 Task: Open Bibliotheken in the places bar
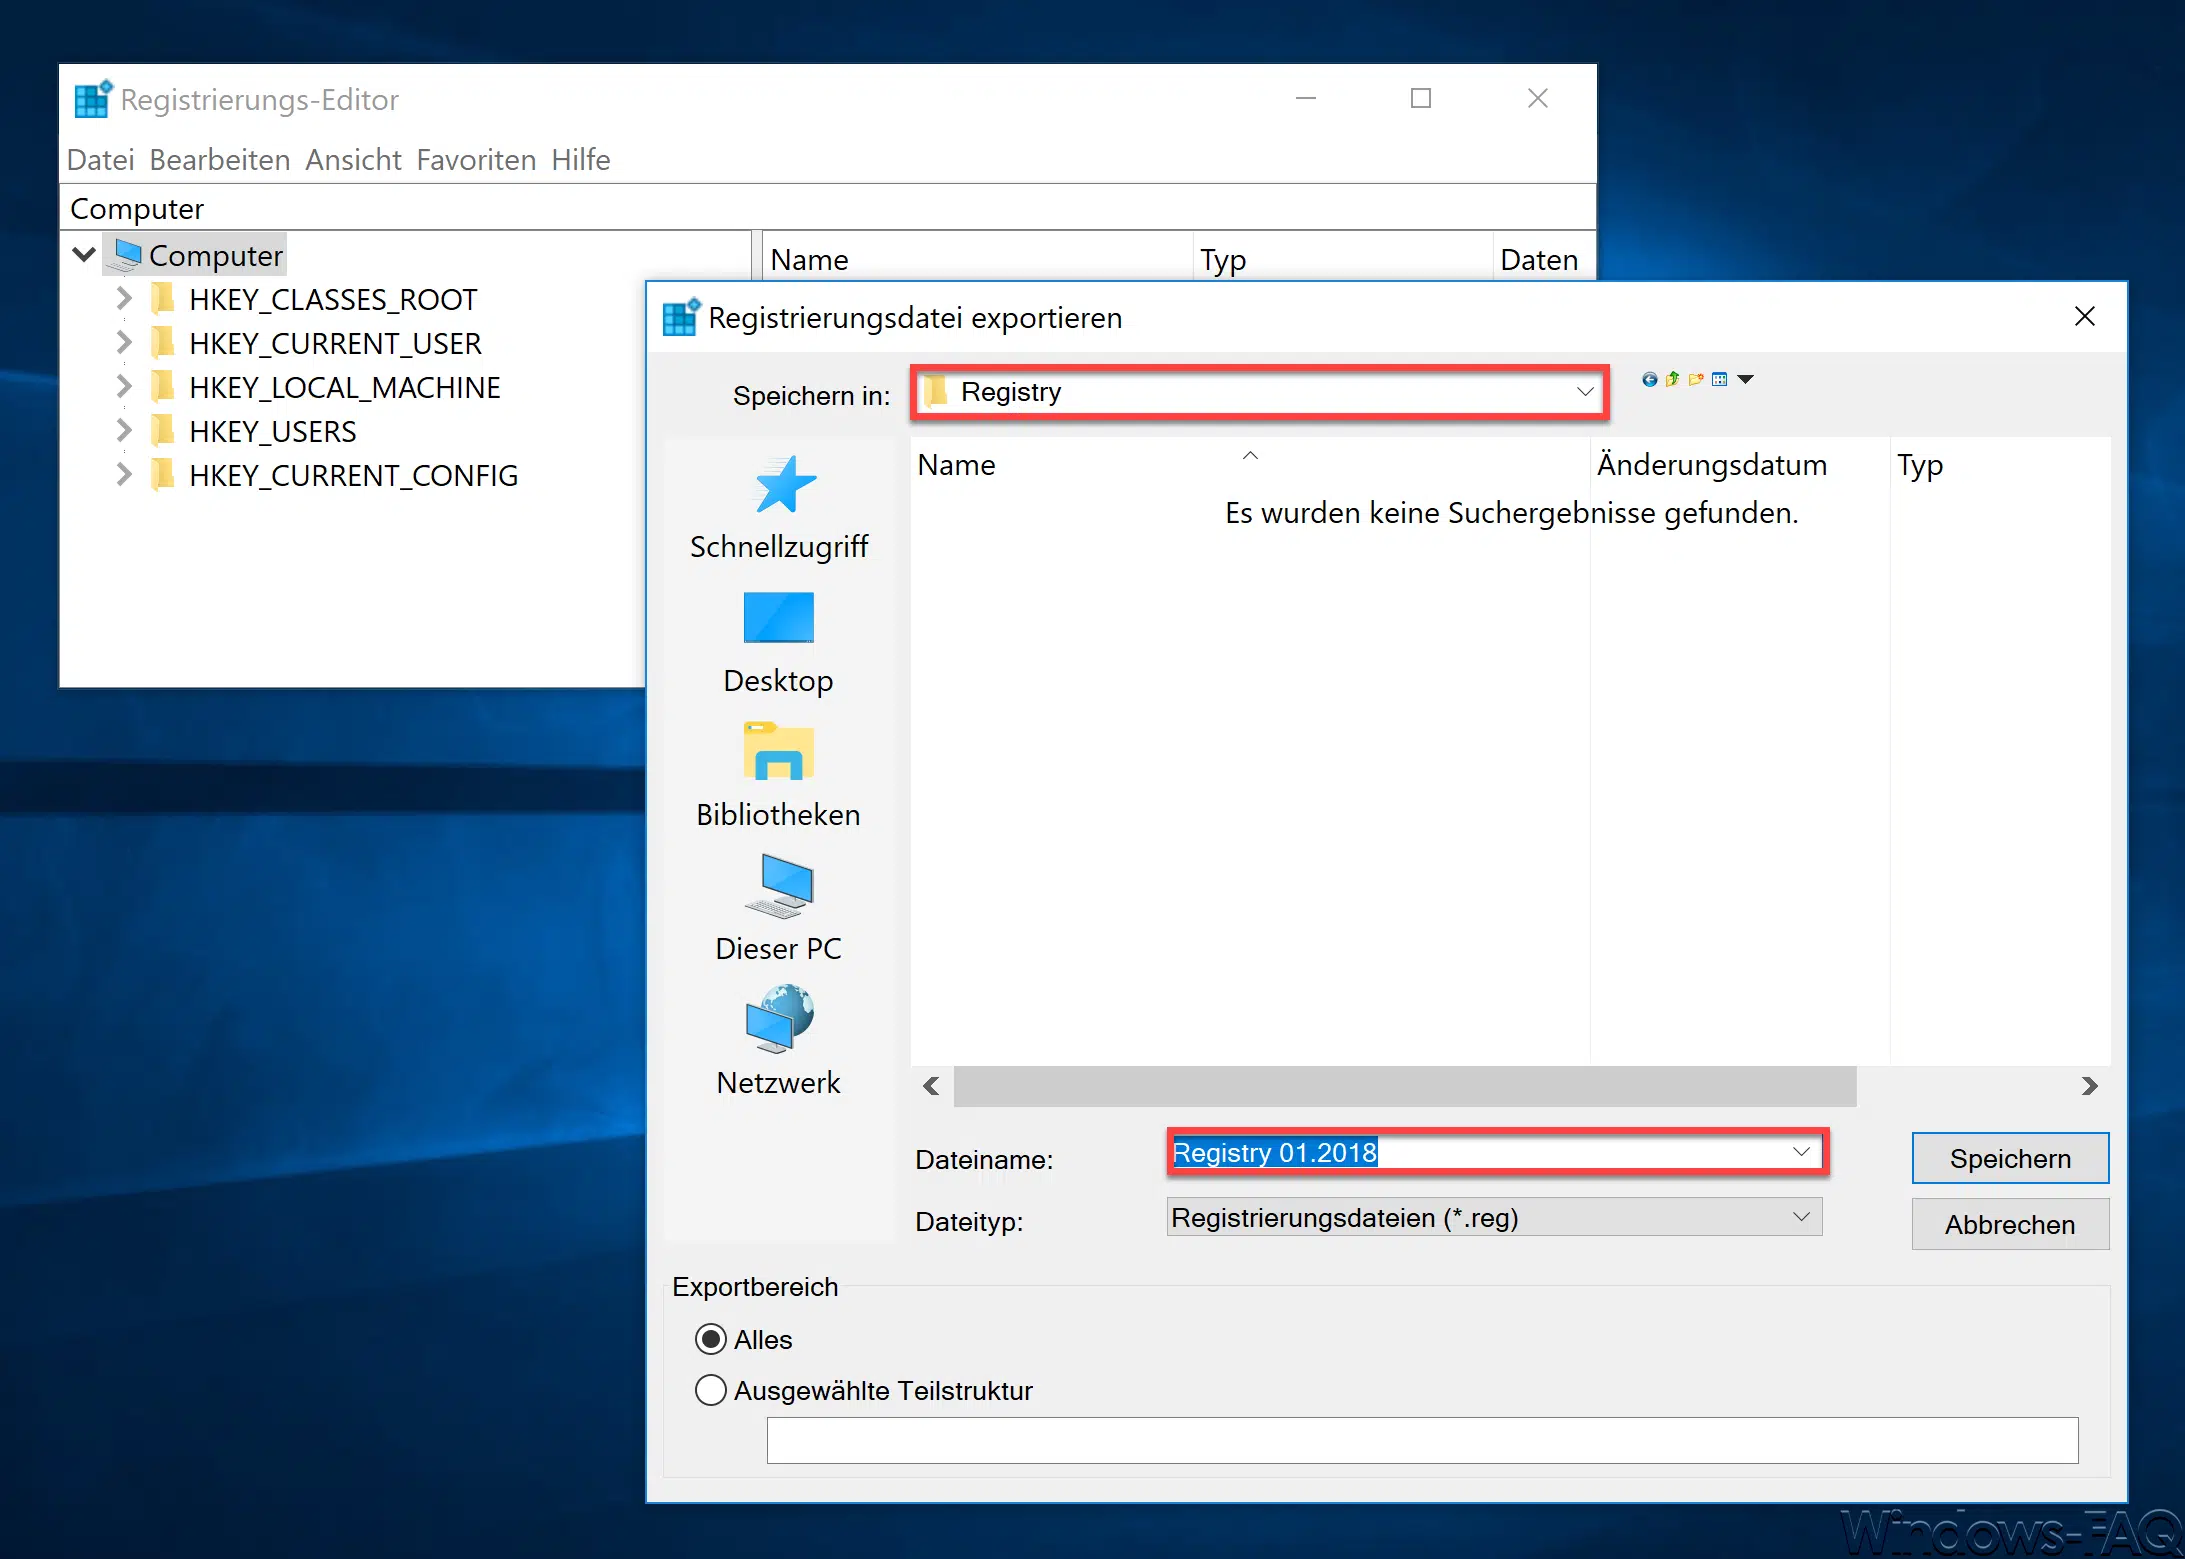coord(779,776)
